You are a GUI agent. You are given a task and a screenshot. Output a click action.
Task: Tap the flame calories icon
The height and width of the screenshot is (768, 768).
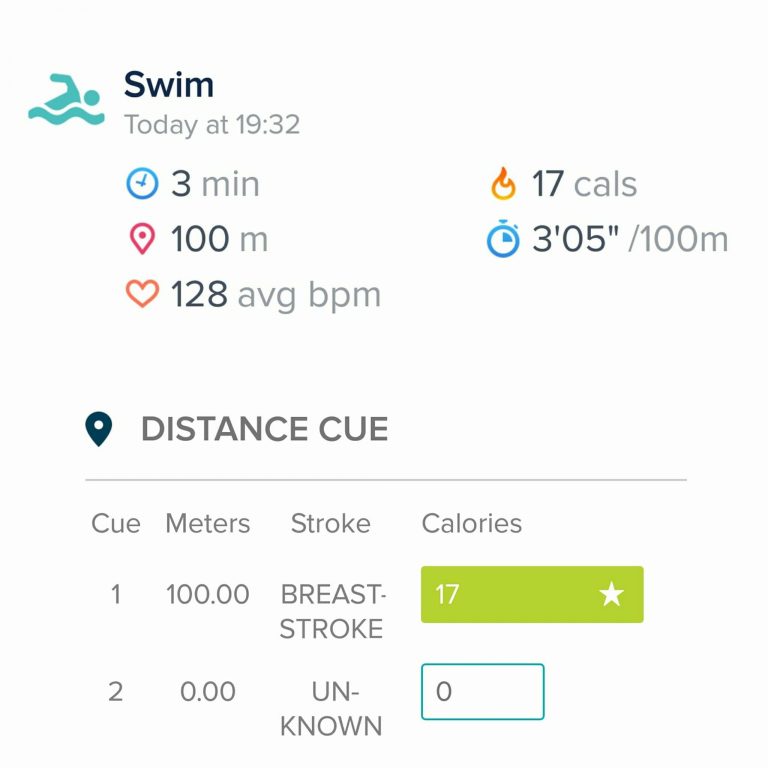tap(503, 184)
